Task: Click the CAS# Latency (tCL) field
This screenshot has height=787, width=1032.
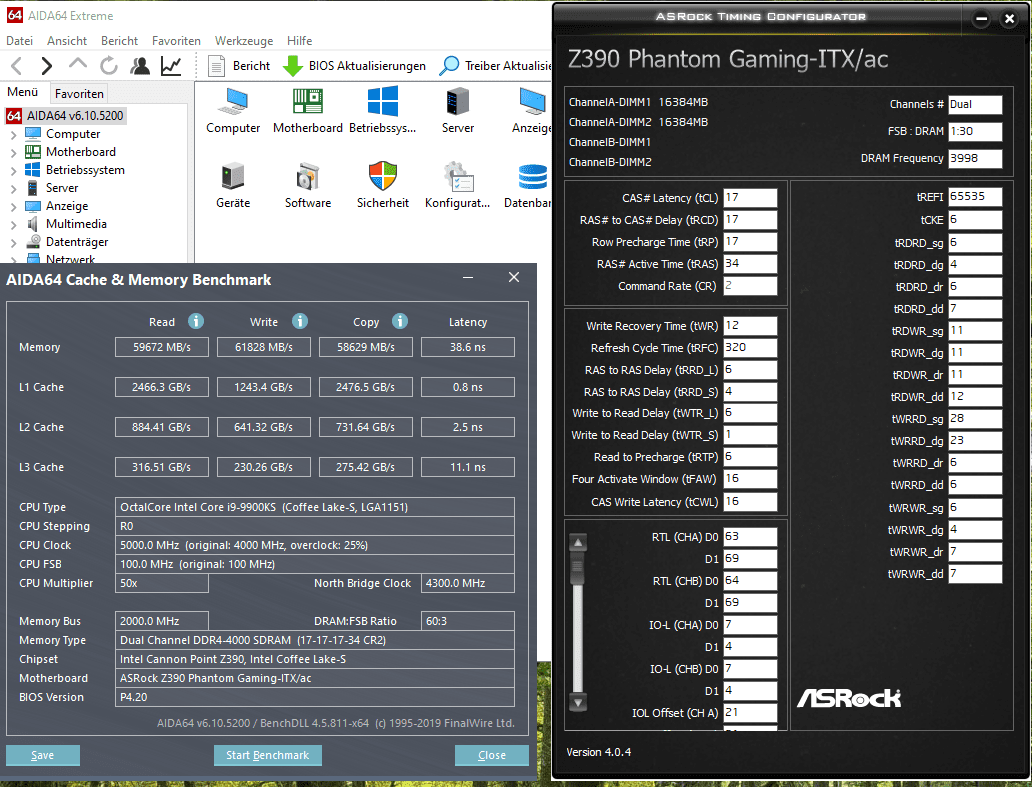Action: point(750,197)
